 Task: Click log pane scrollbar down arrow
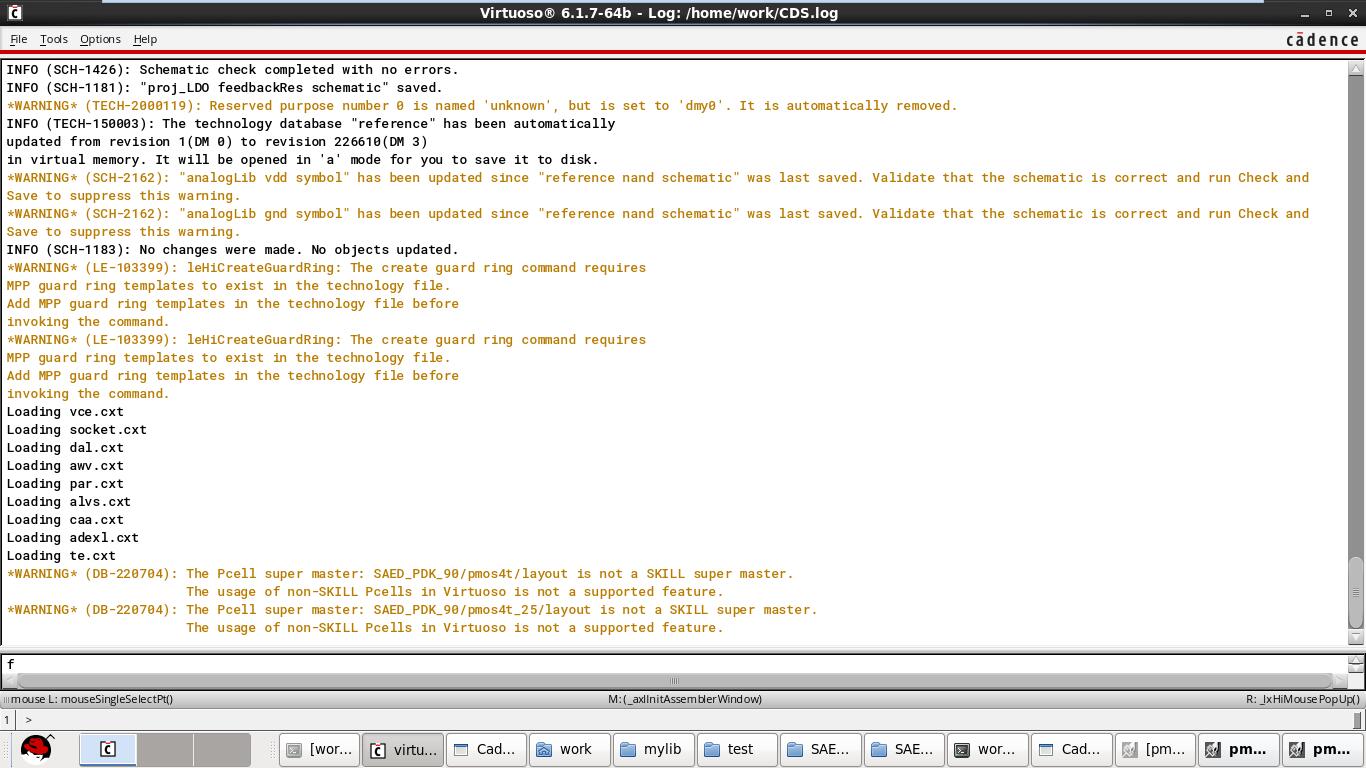point(1356,637)
